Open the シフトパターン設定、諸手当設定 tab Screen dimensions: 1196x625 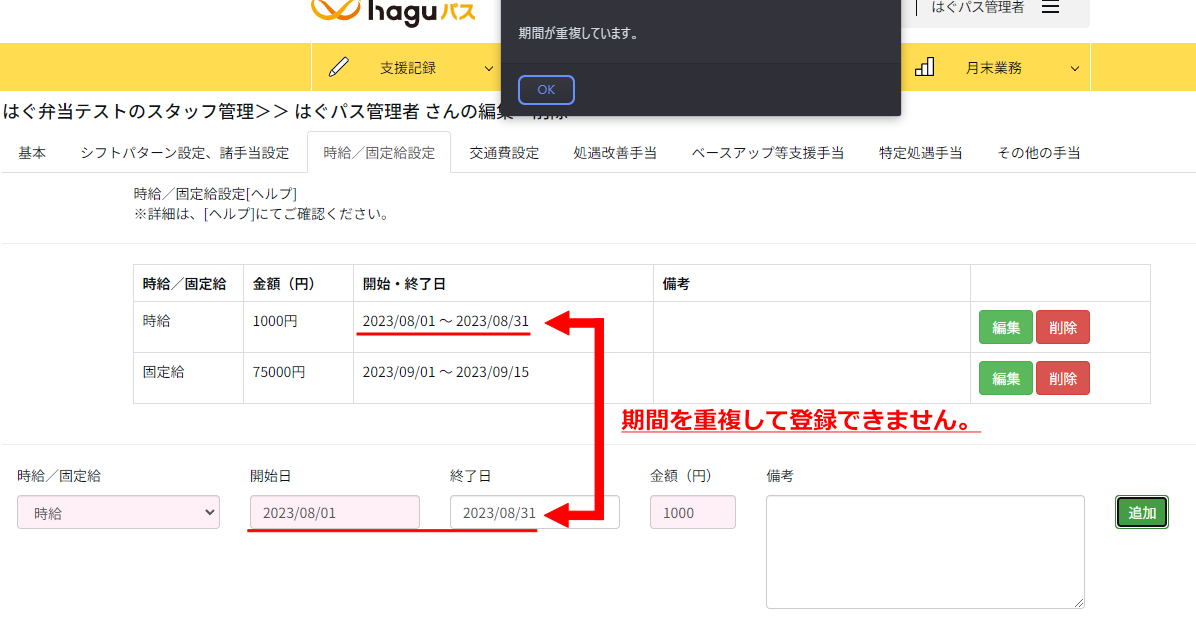click(x=185, y=153)
